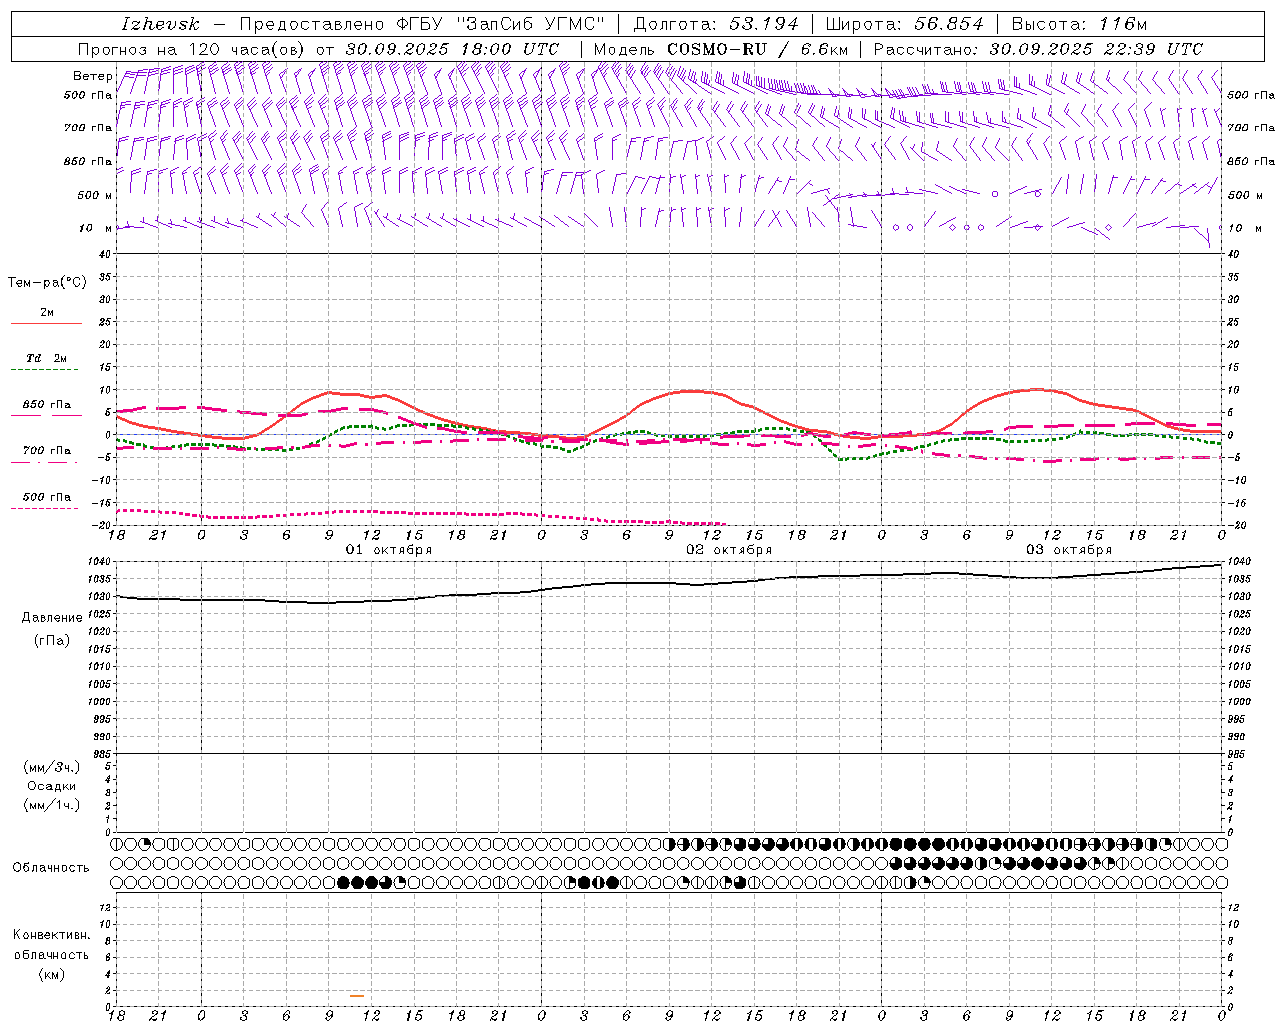Viewport: 1280px width, 1024px height.
Task: Click the (км) unit label of convective cloudiness
Action: click(51, 974)
